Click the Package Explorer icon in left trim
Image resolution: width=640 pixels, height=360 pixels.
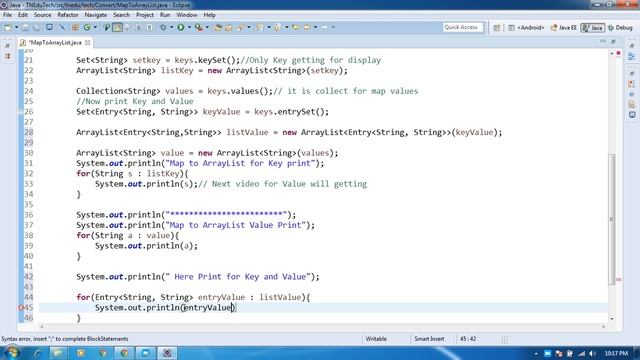coord(7,56)
